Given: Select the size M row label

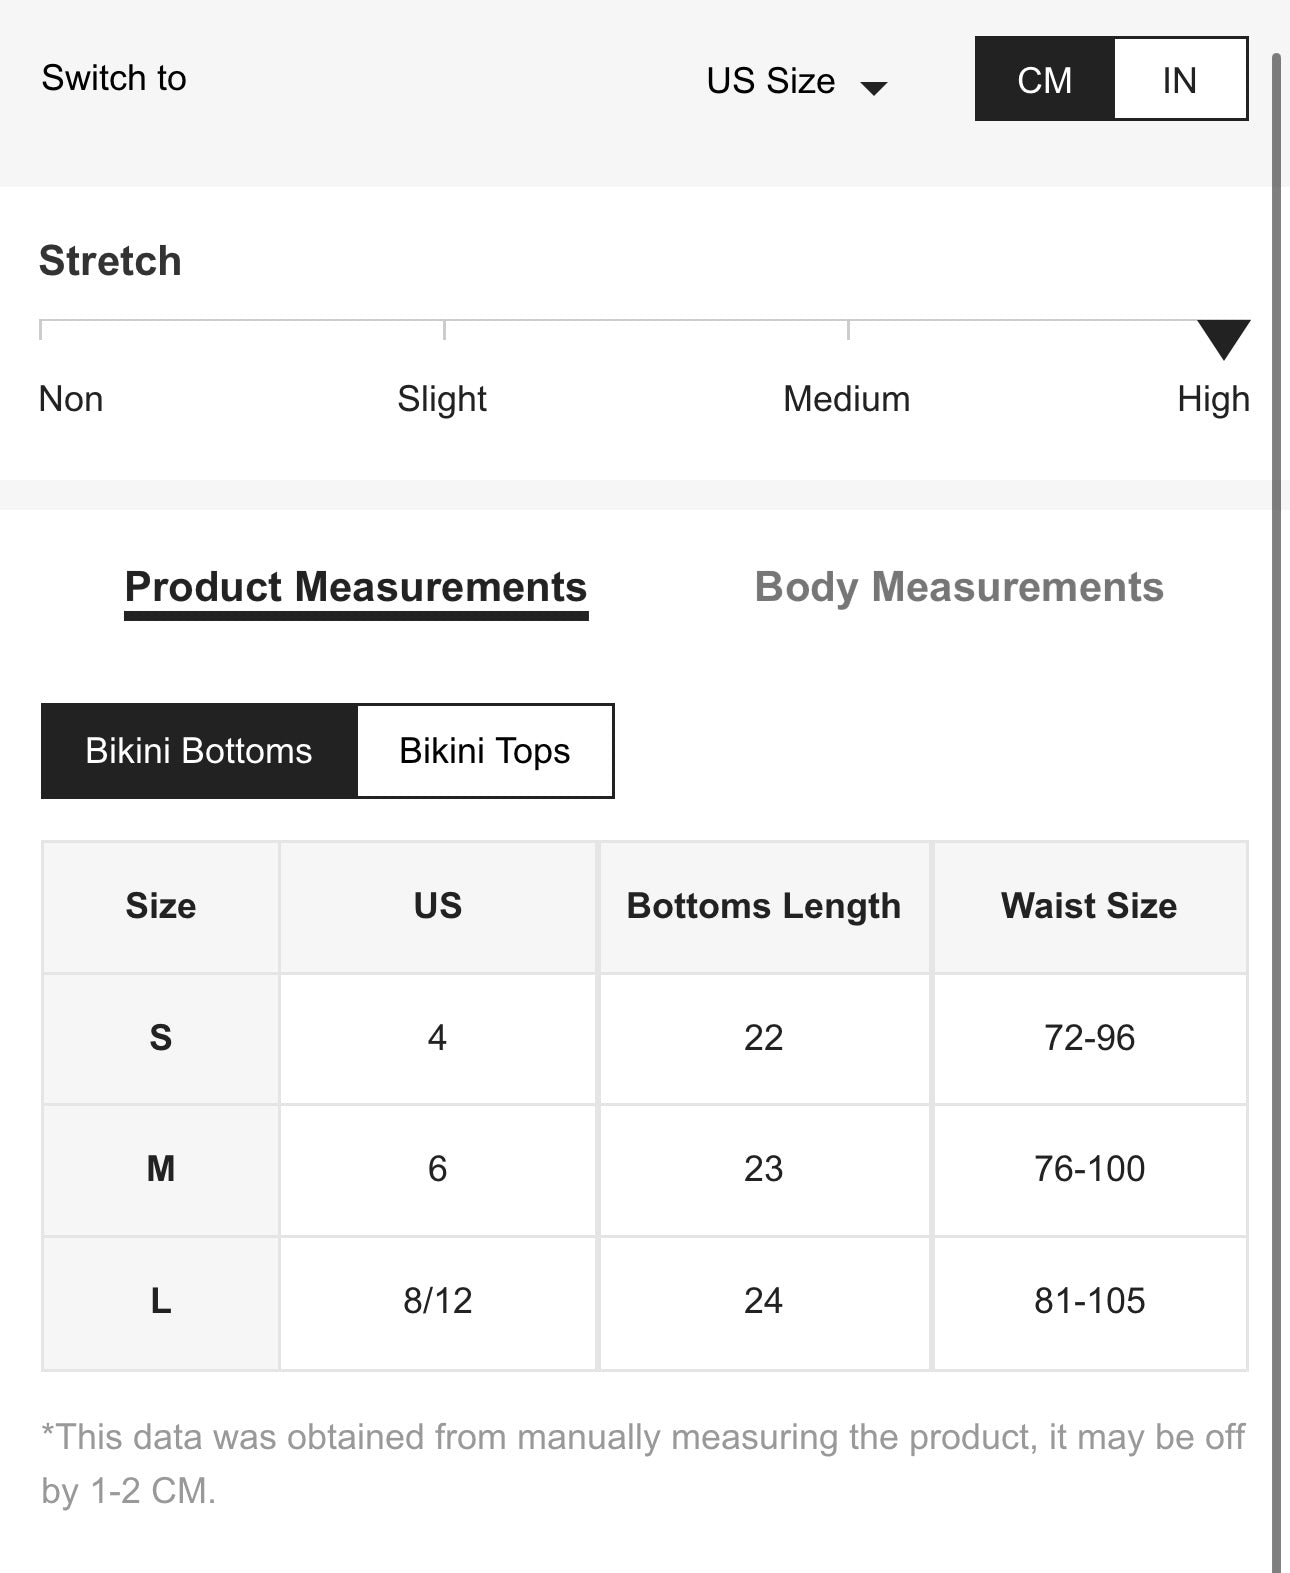Looking at the screenshot, I should (x=161, y=1169).
